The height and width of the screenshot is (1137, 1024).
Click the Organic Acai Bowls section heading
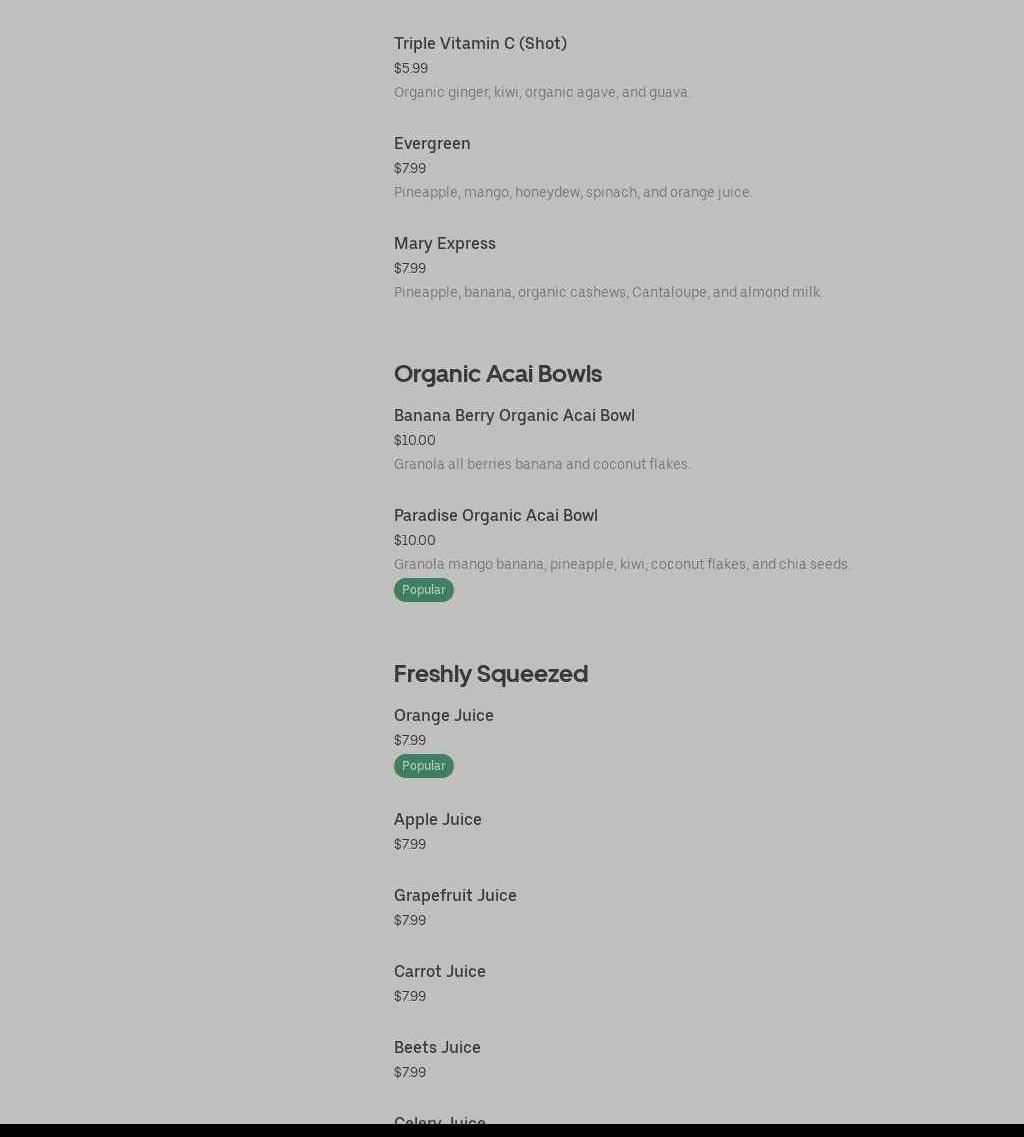[x=498, y=373]
